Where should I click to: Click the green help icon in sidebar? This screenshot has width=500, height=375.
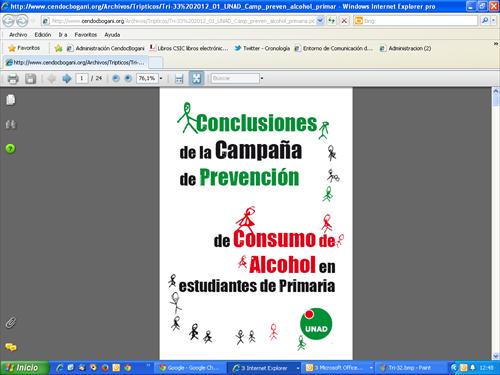[10, 148]
